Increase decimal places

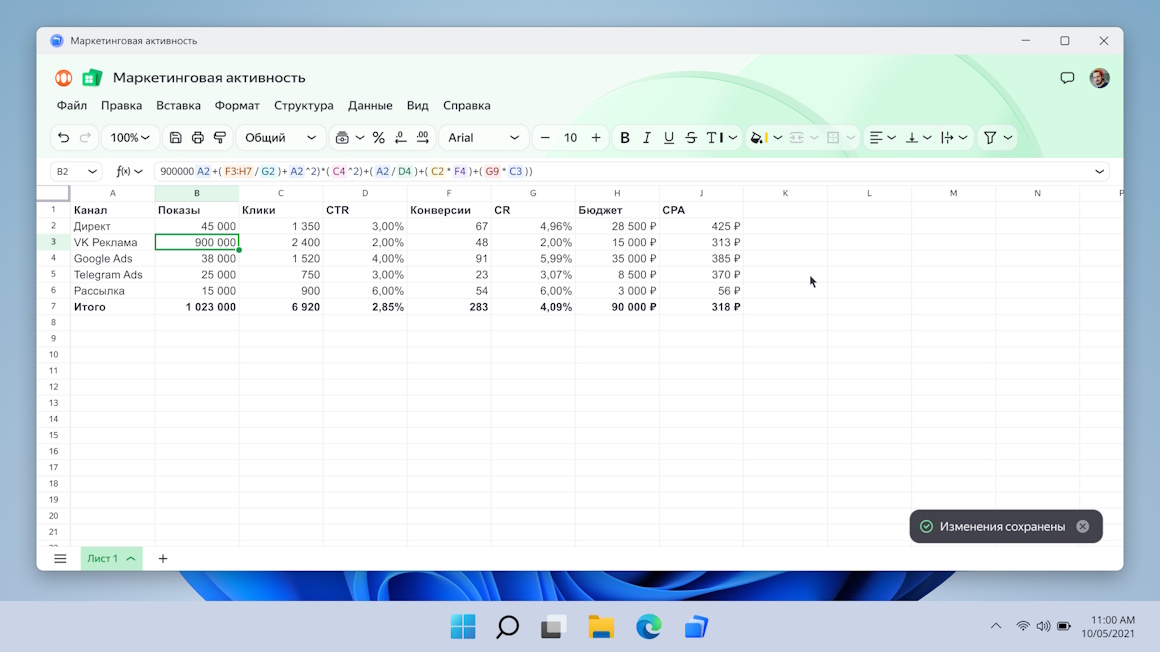(x=422, y=138)
